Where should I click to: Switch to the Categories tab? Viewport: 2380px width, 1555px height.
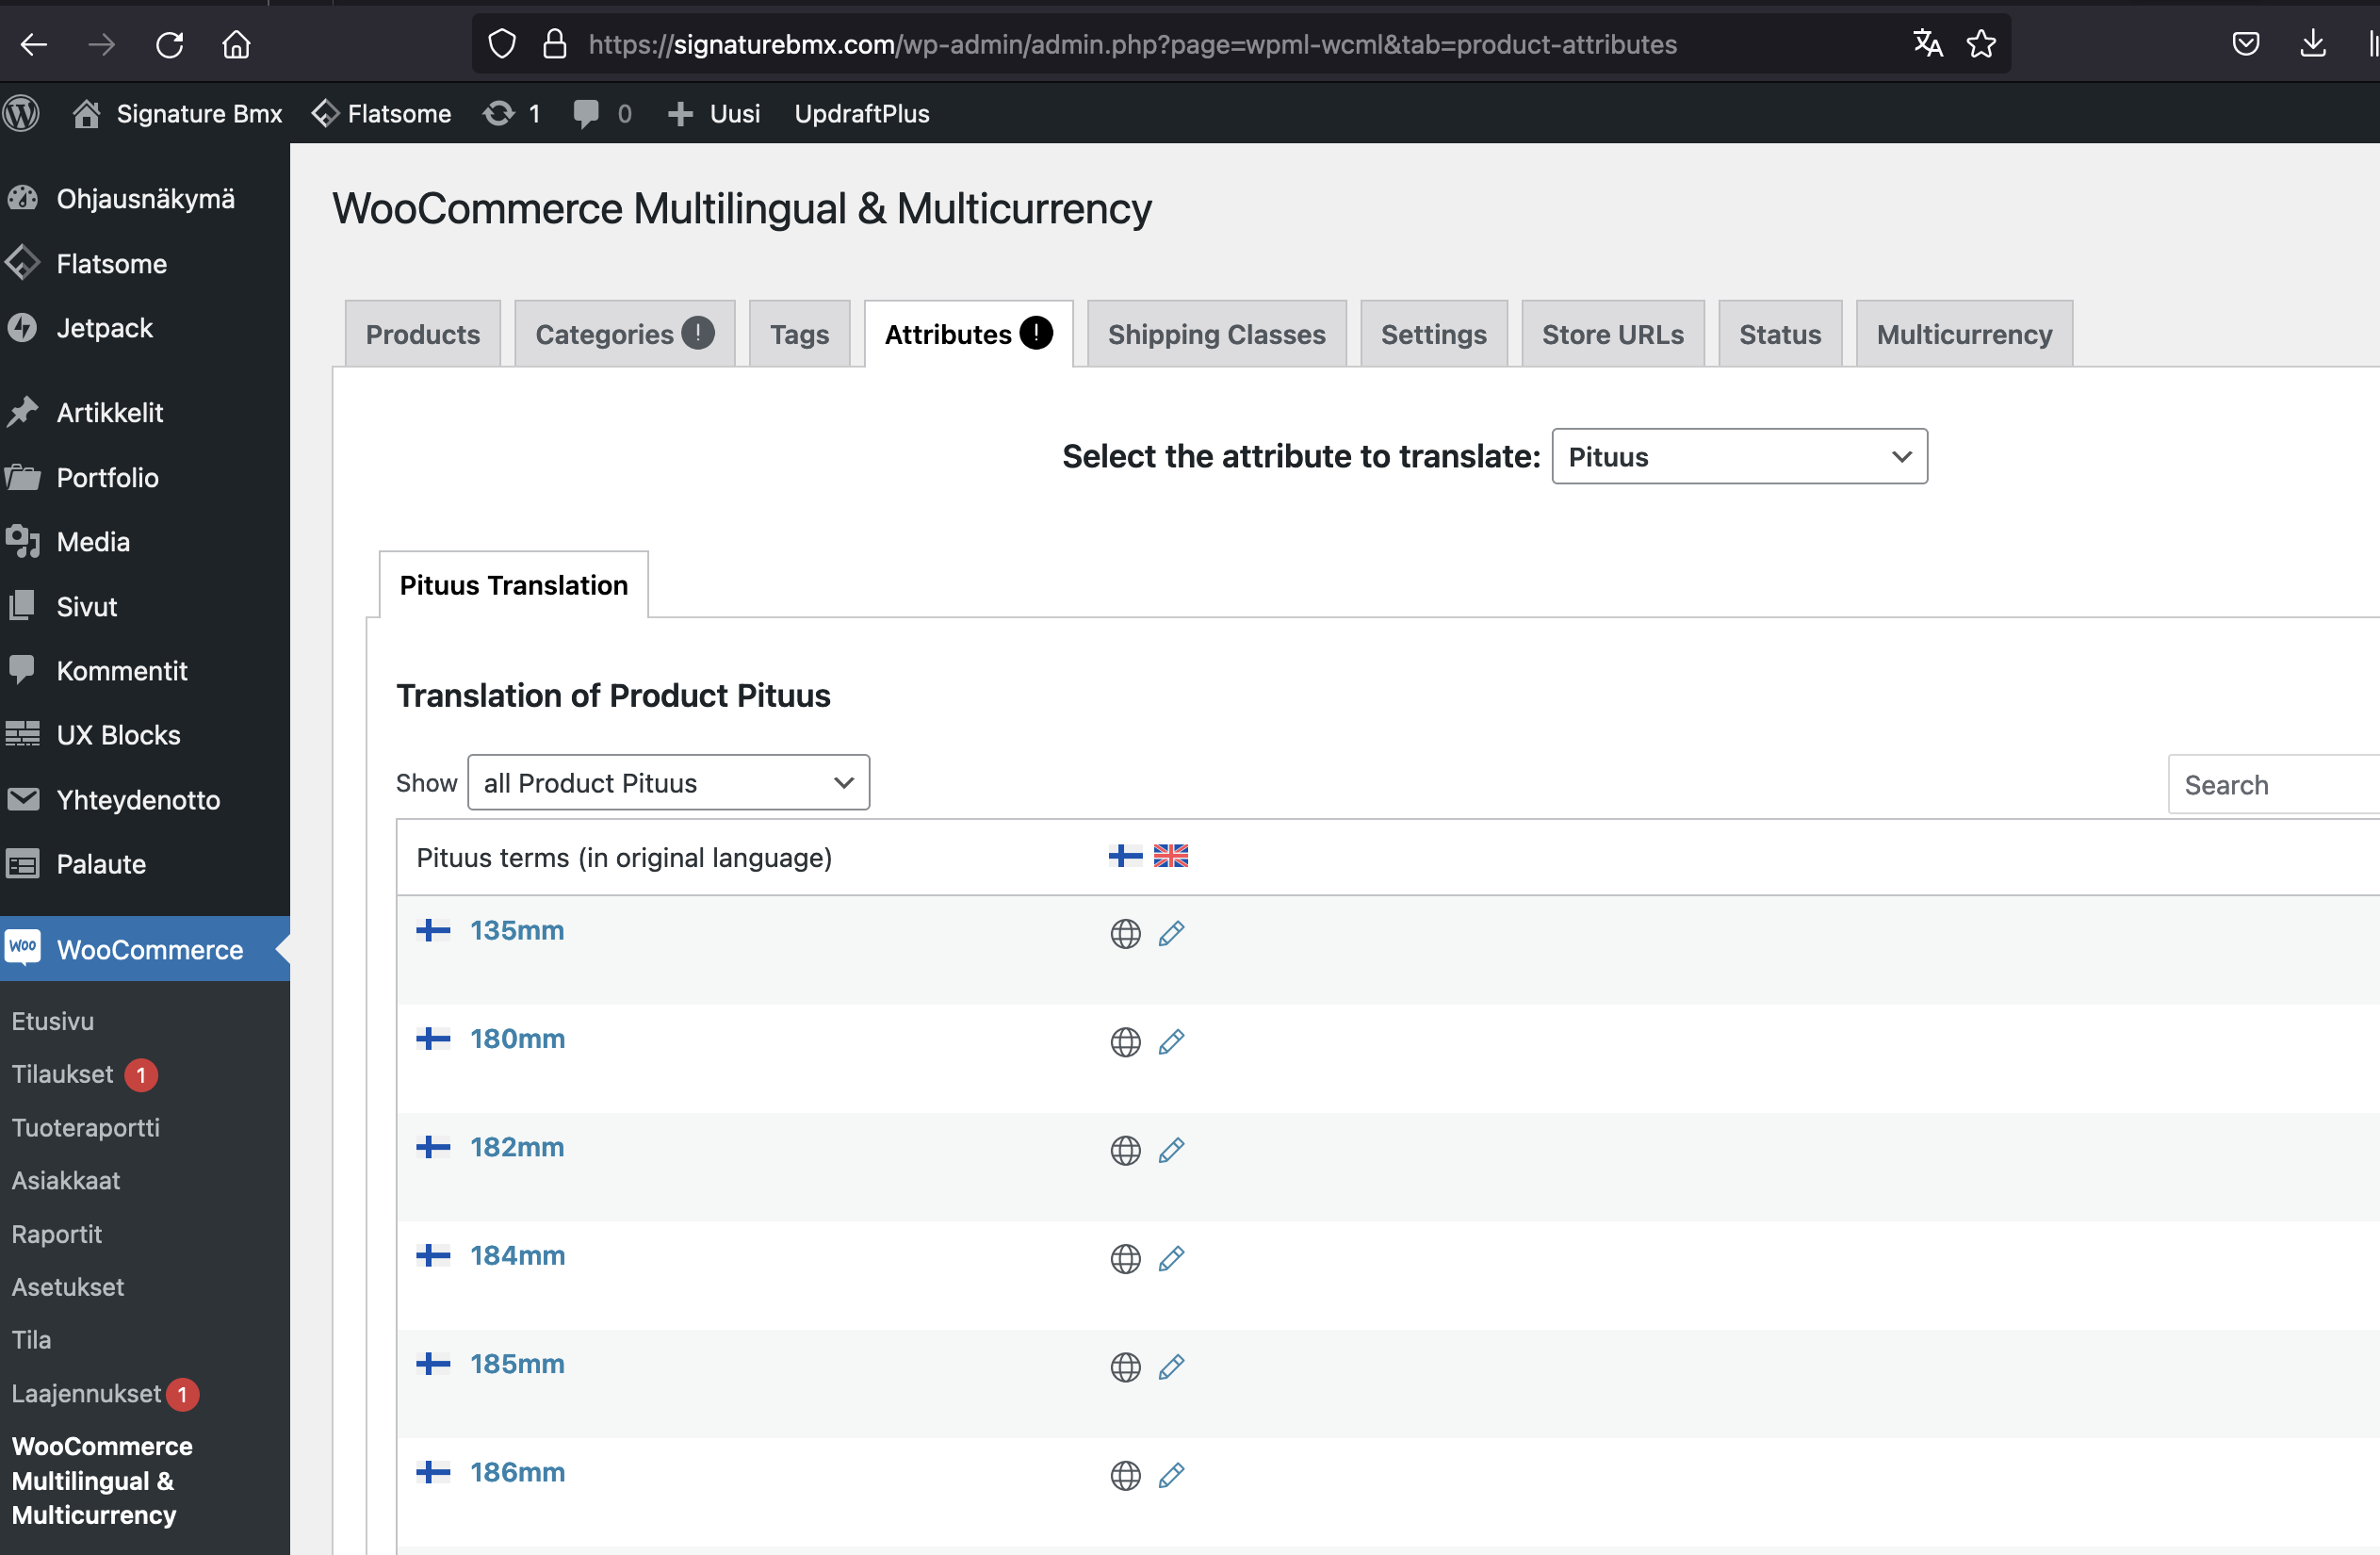point(624,334)
